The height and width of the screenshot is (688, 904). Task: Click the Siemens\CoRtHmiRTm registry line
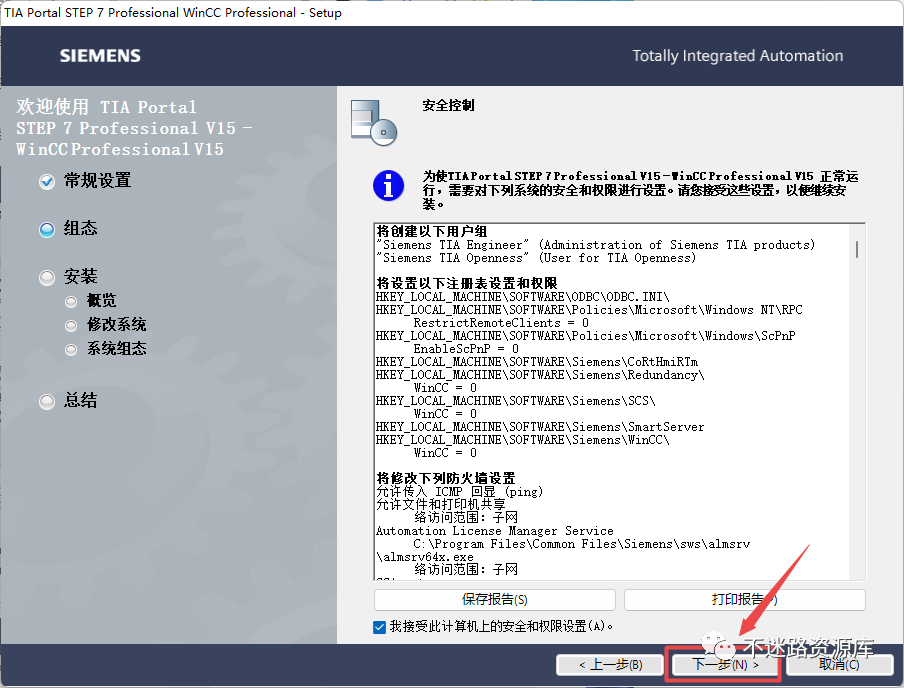pos(537,362)
